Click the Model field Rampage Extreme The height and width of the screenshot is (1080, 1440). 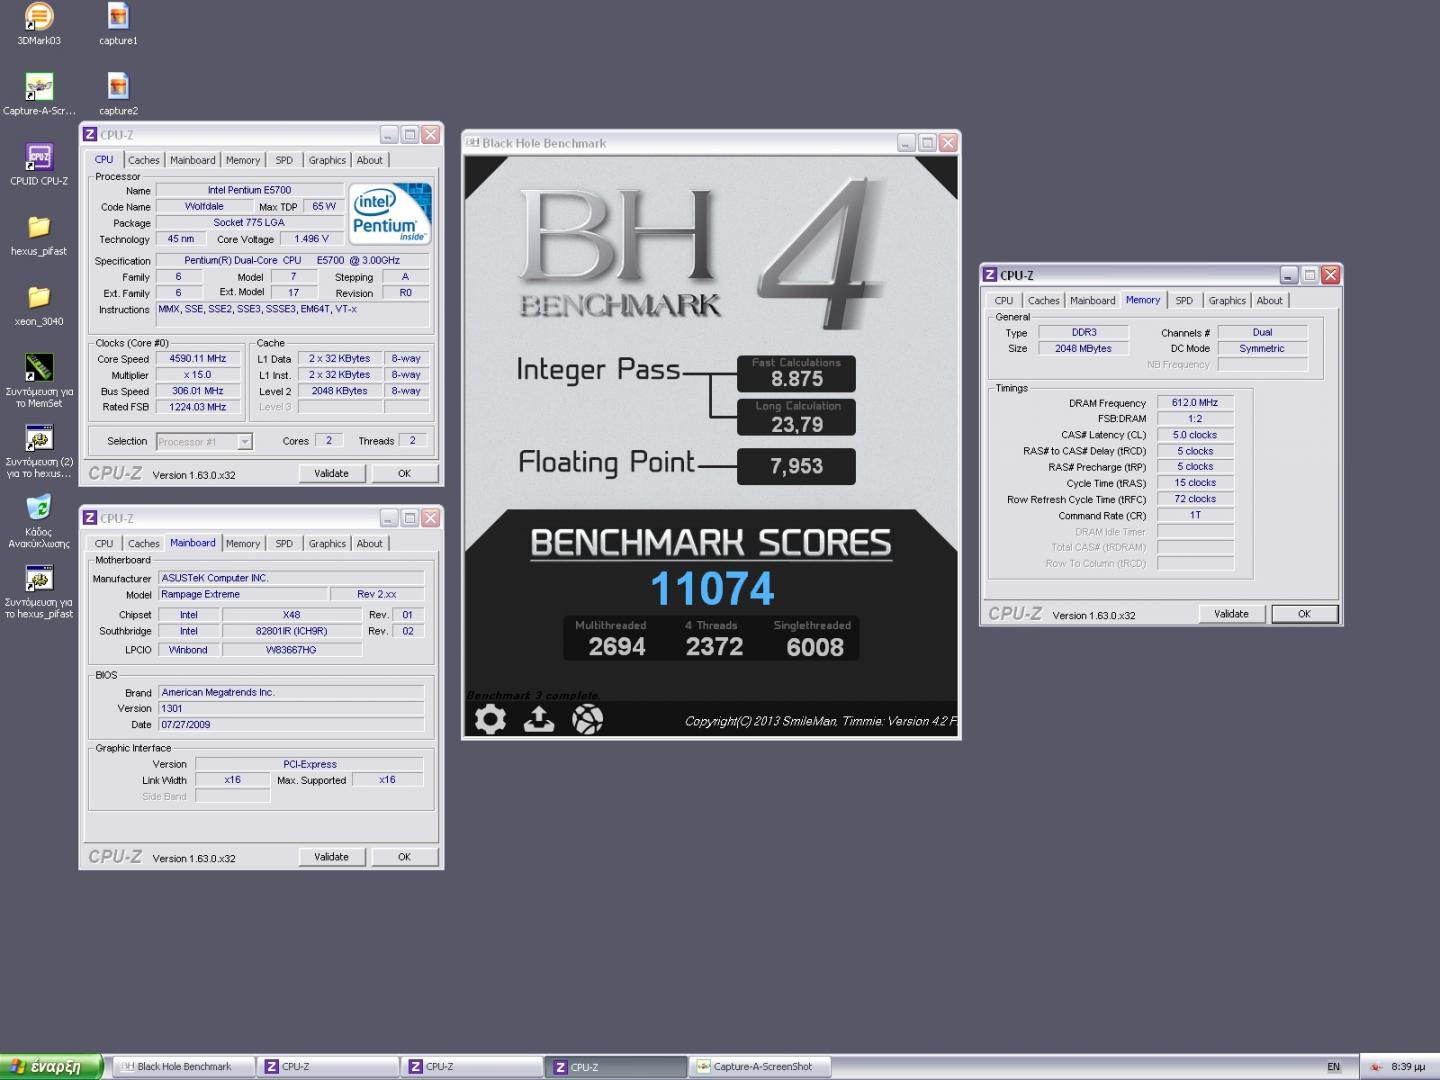[242, 594]
